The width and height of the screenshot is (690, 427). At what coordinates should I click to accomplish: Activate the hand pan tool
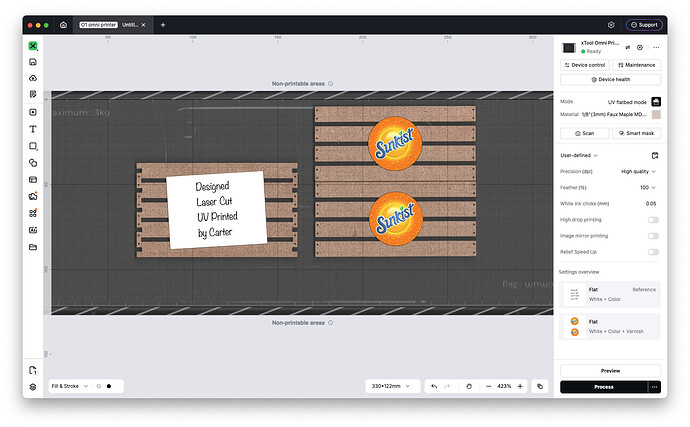tap(469, 386)
